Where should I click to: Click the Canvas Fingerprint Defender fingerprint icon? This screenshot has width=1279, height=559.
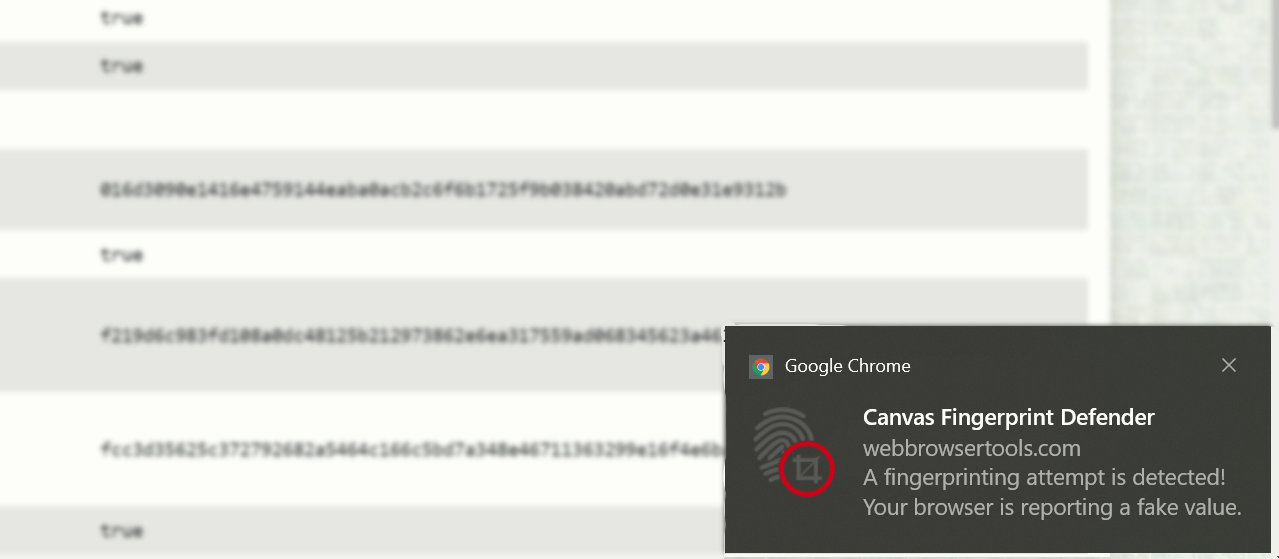787,446
